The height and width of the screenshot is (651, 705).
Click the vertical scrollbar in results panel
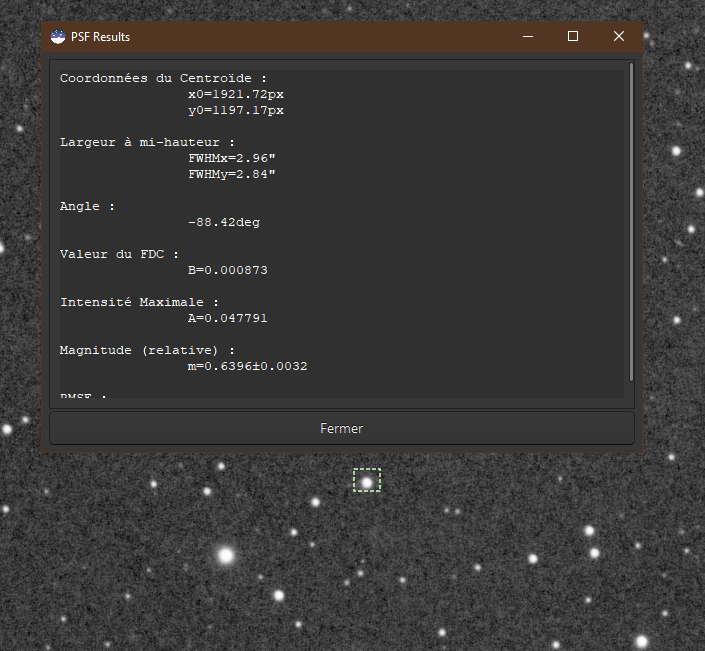tap(631, 222)
